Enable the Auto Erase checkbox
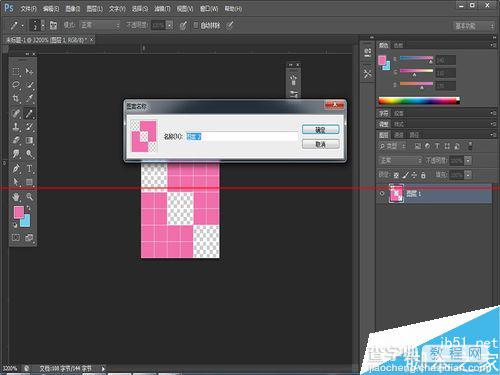 [196, 25]
